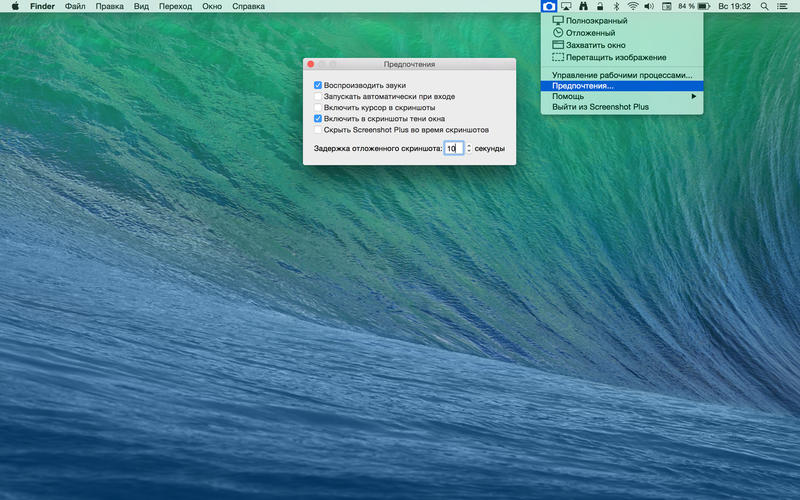Open Управление рабочими процессами entry
This screenshot has width=800, height=500.
coord(622,75)
